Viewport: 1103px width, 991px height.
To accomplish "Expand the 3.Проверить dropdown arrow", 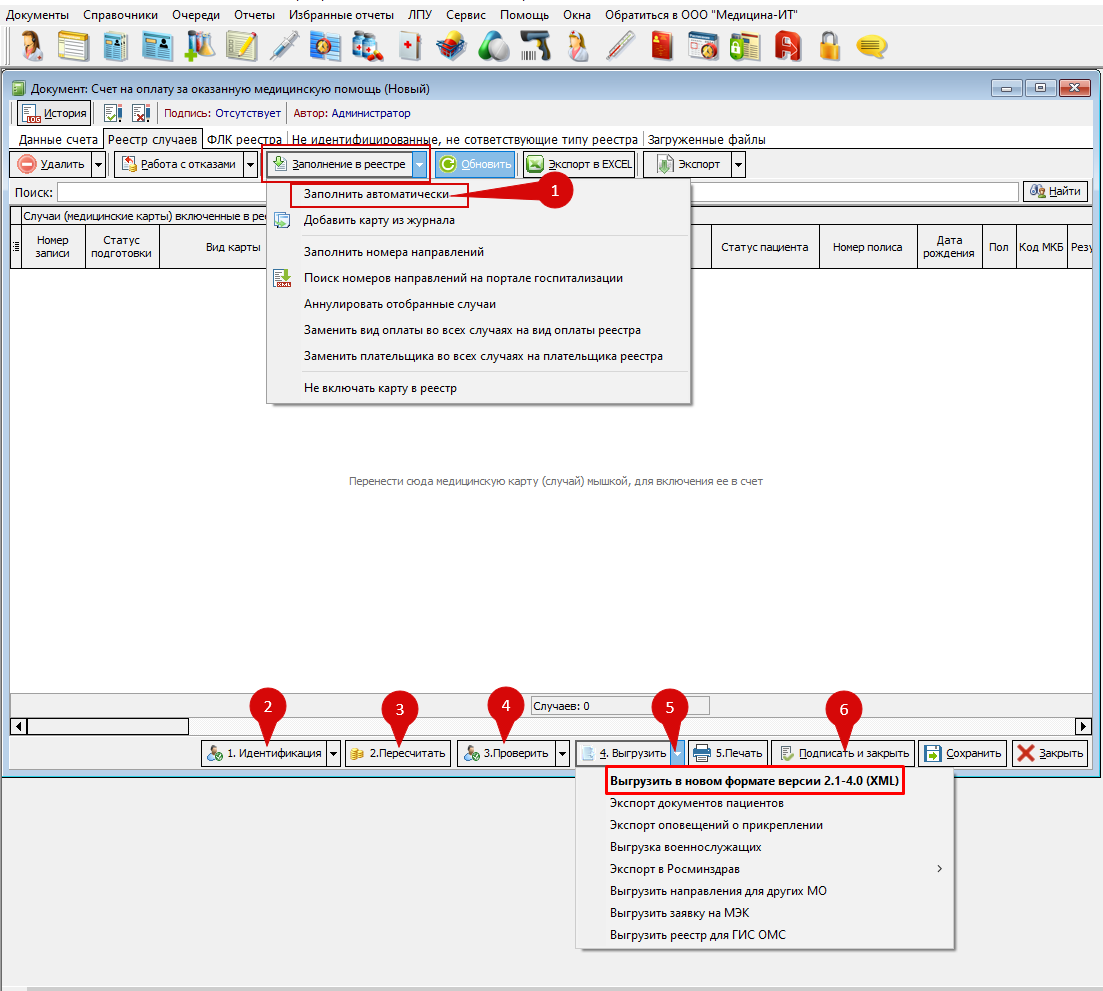I will [x=562, y=753].
